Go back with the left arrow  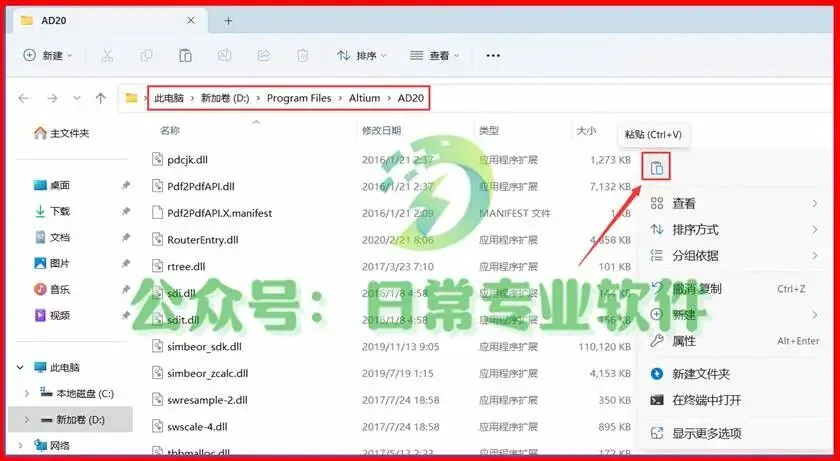(x=23, y=98)
